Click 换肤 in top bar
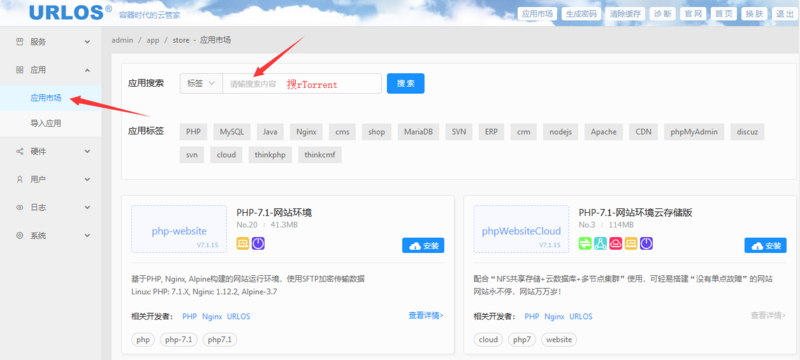The image size is (800, 360). point(754,14)
